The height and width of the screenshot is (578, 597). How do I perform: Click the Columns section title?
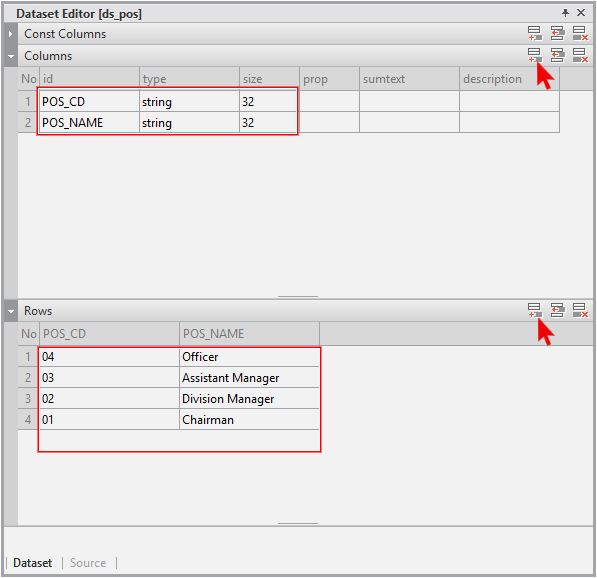point(48,56)
